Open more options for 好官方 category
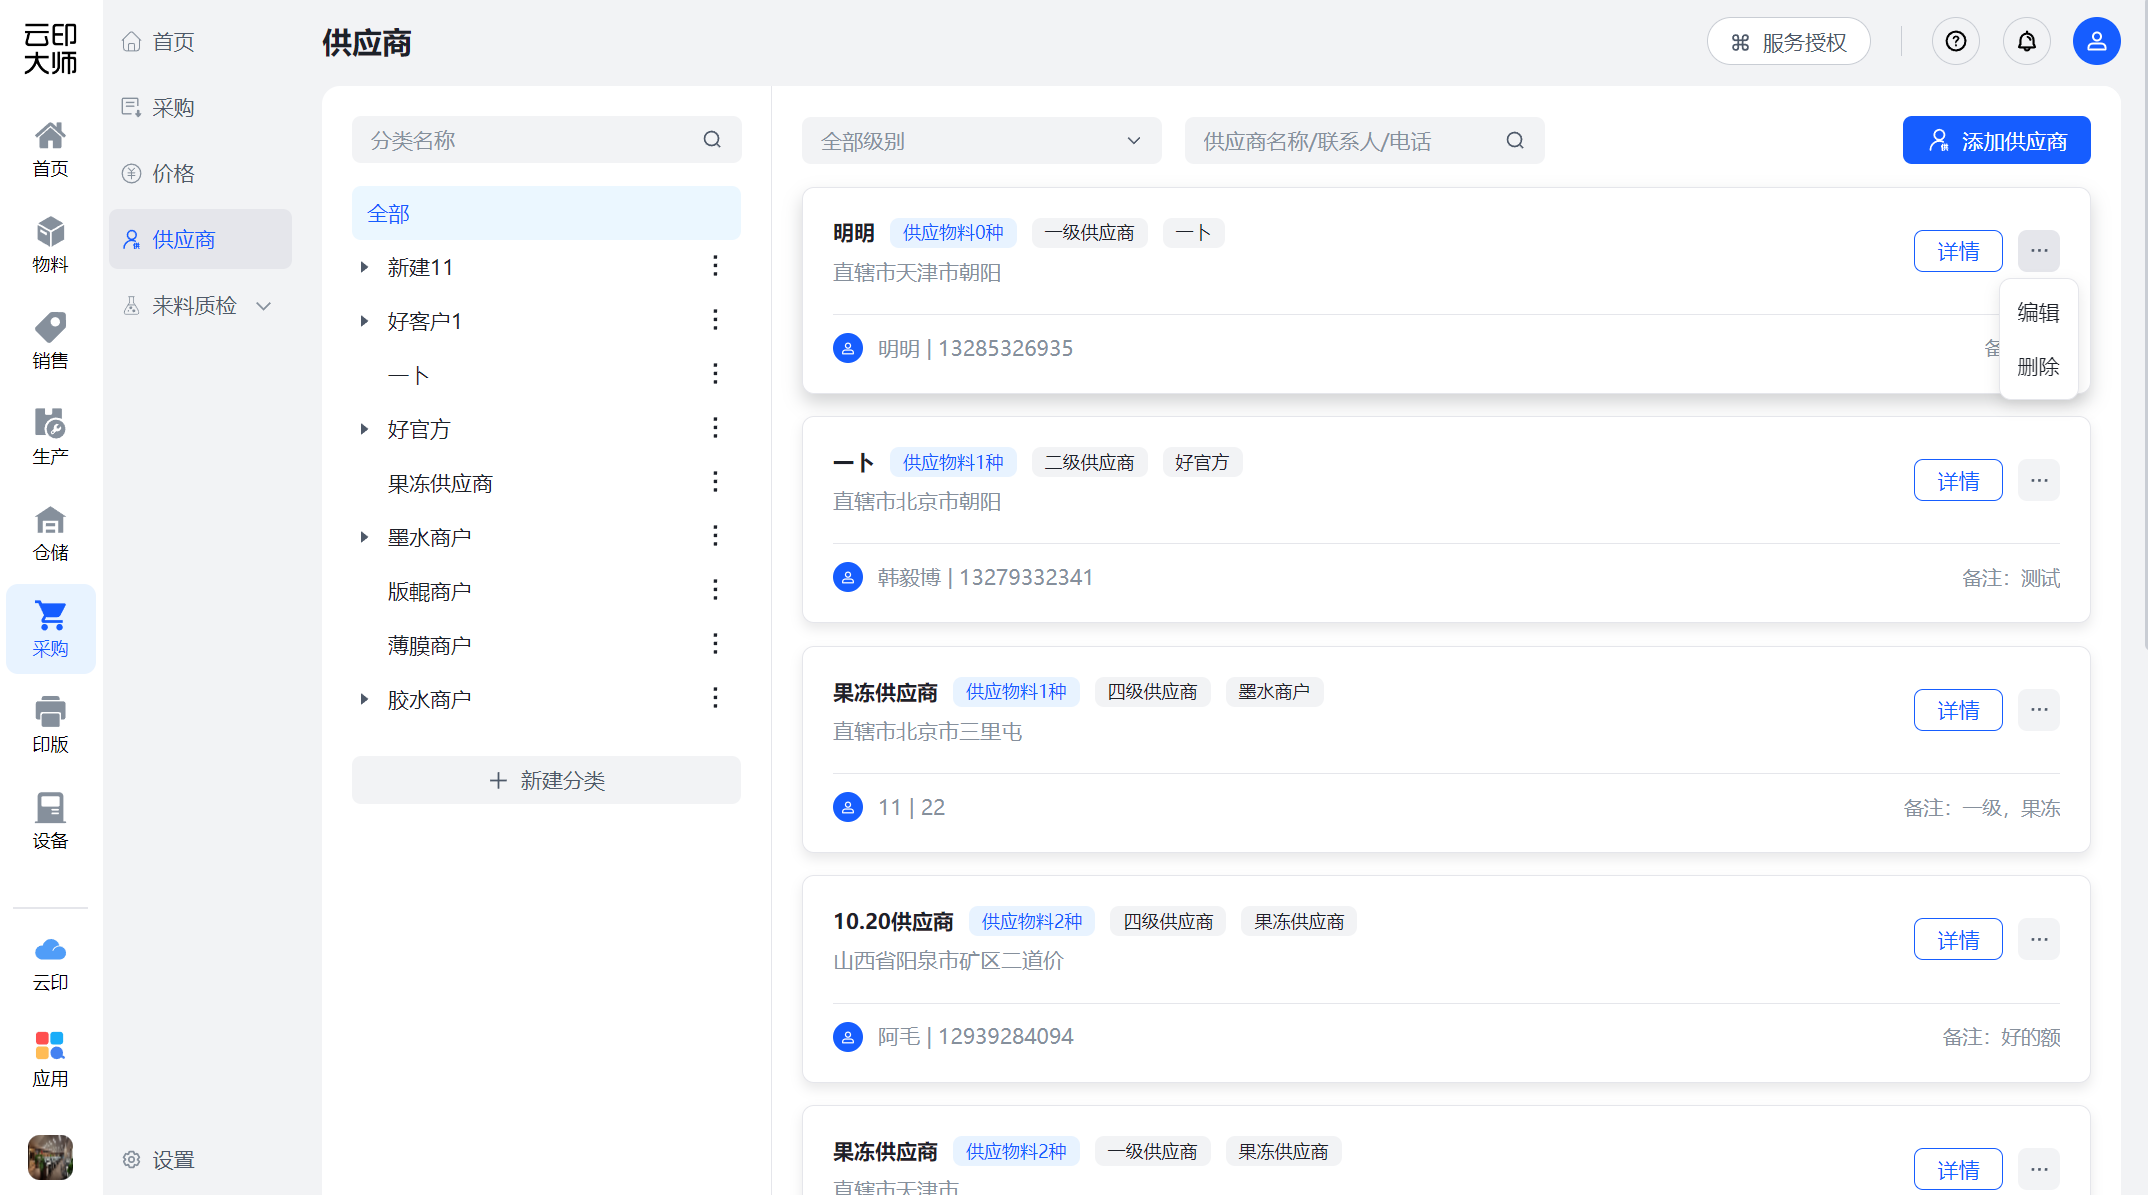Viewport: 2148px width, 1195px height. tap(715, 428)
